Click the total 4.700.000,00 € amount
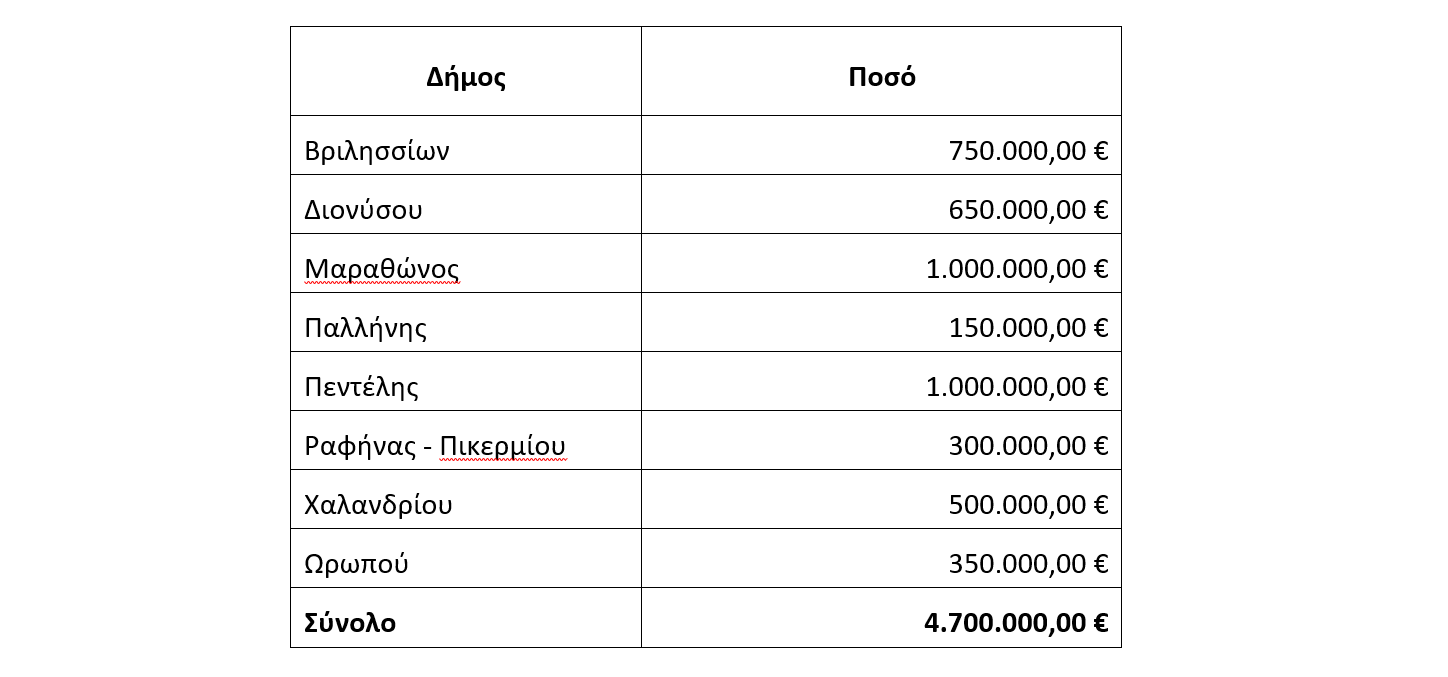Image resolution: width=1448 pixels, height=677 pixels. click(1016, 623)
